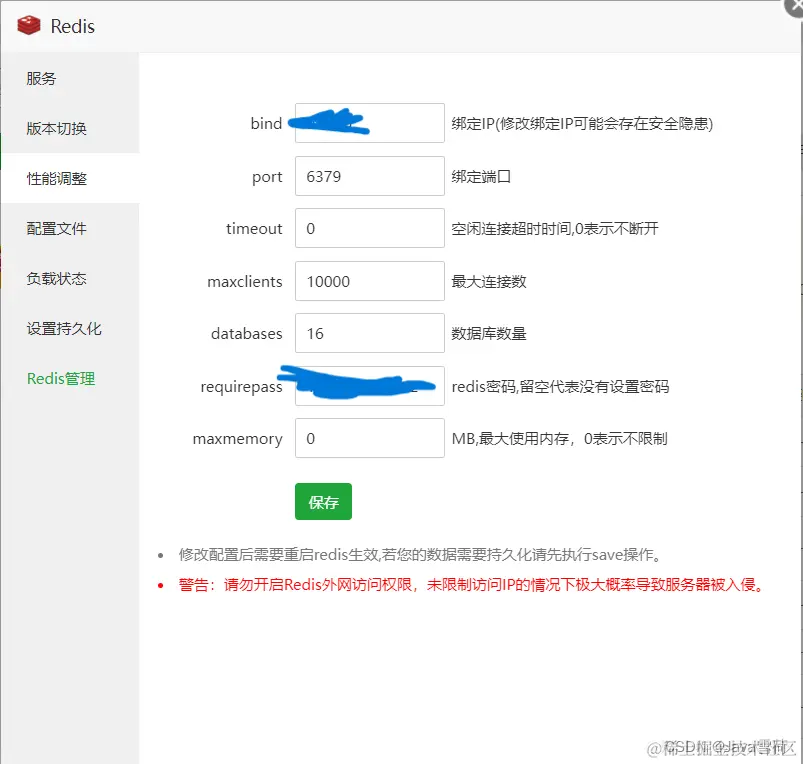
Task: Click the maxmemory label
Action: (x=238, y=439)
